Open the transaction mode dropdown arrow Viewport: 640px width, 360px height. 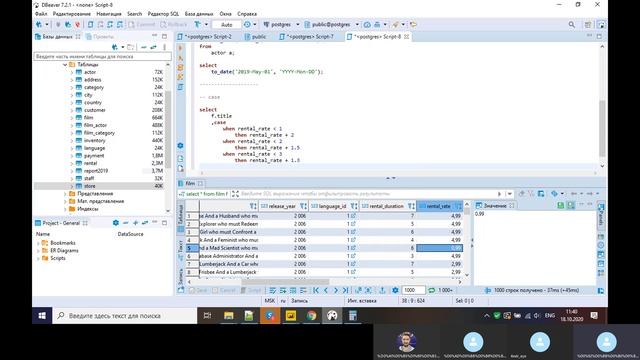pos(206,24)
